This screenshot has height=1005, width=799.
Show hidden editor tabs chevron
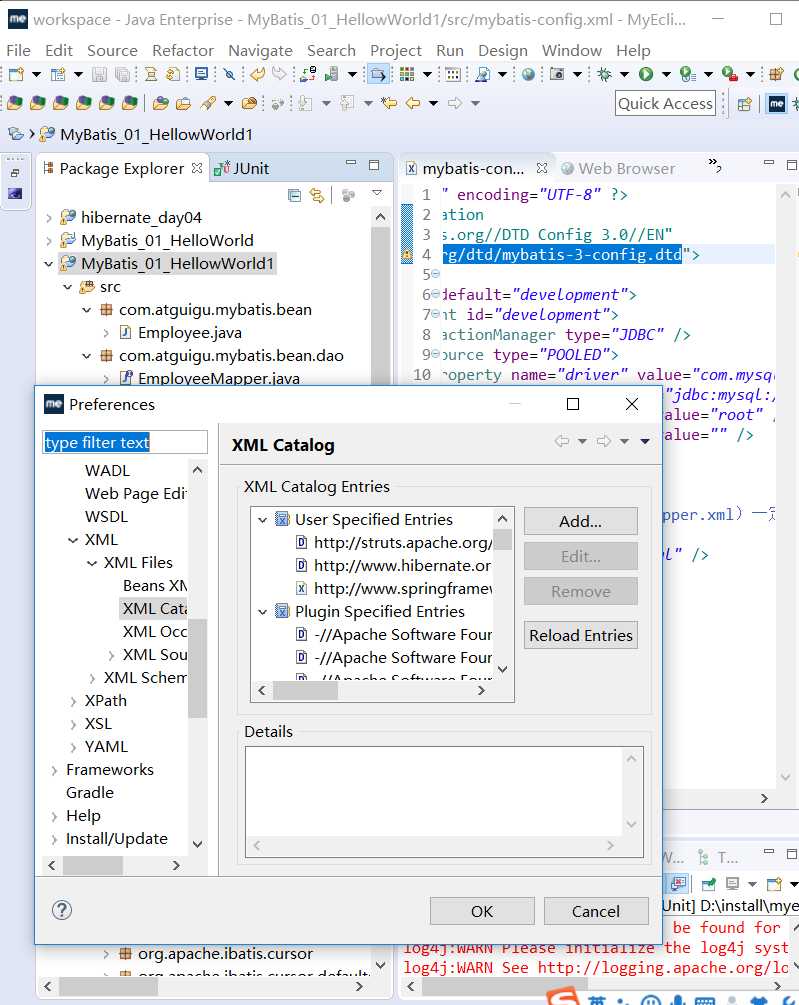click(714, 165)
